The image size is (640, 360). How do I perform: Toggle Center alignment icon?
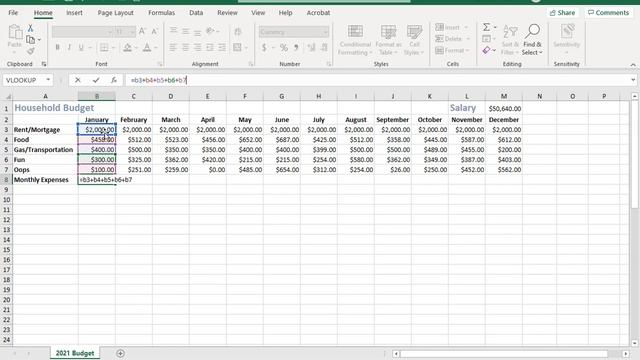[x=185, y=47]
